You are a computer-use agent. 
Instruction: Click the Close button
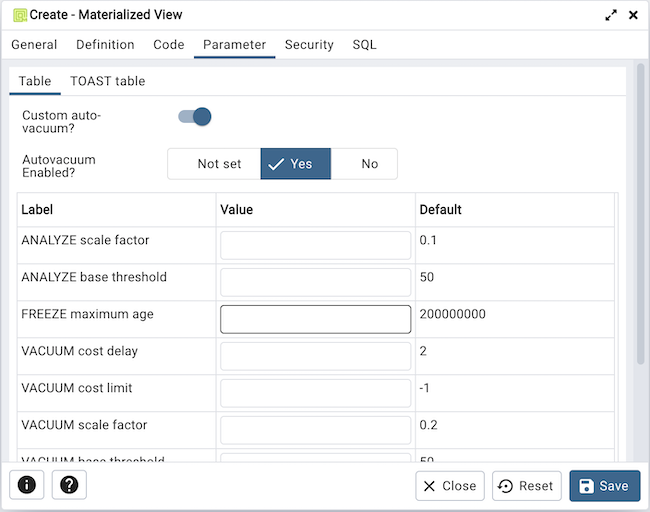[450, 486]
